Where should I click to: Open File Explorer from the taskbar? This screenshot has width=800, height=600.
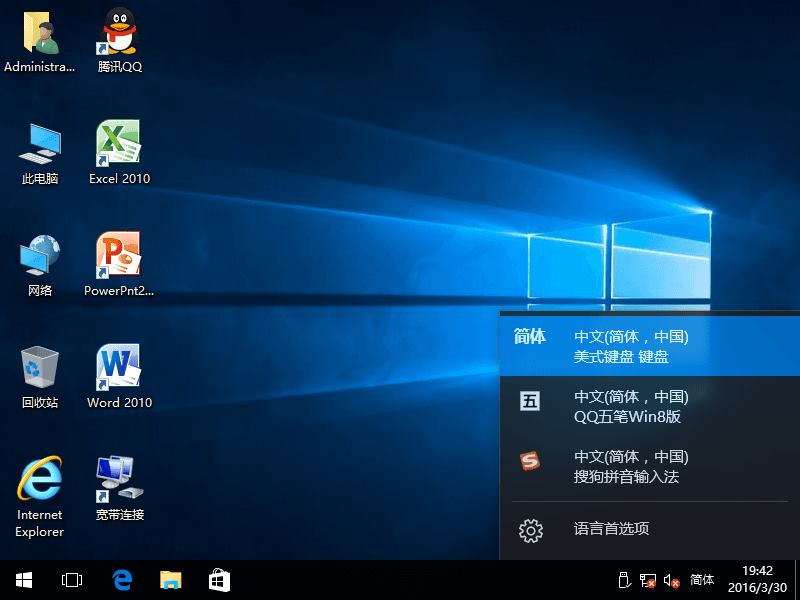(x=170, y=578)
